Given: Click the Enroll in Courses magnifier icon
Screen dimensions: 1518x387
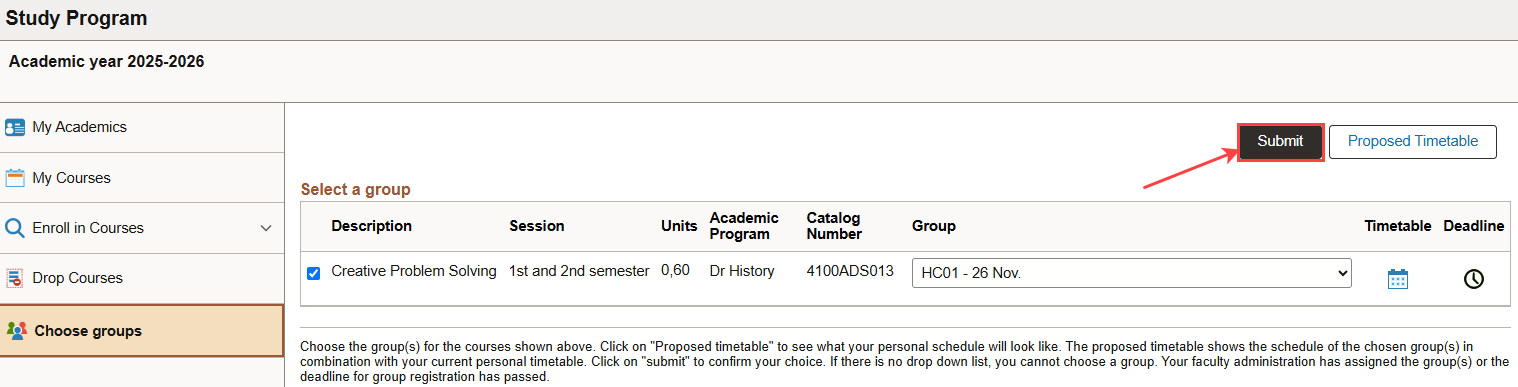Looking at the screenshot, I should pos(15,228).
